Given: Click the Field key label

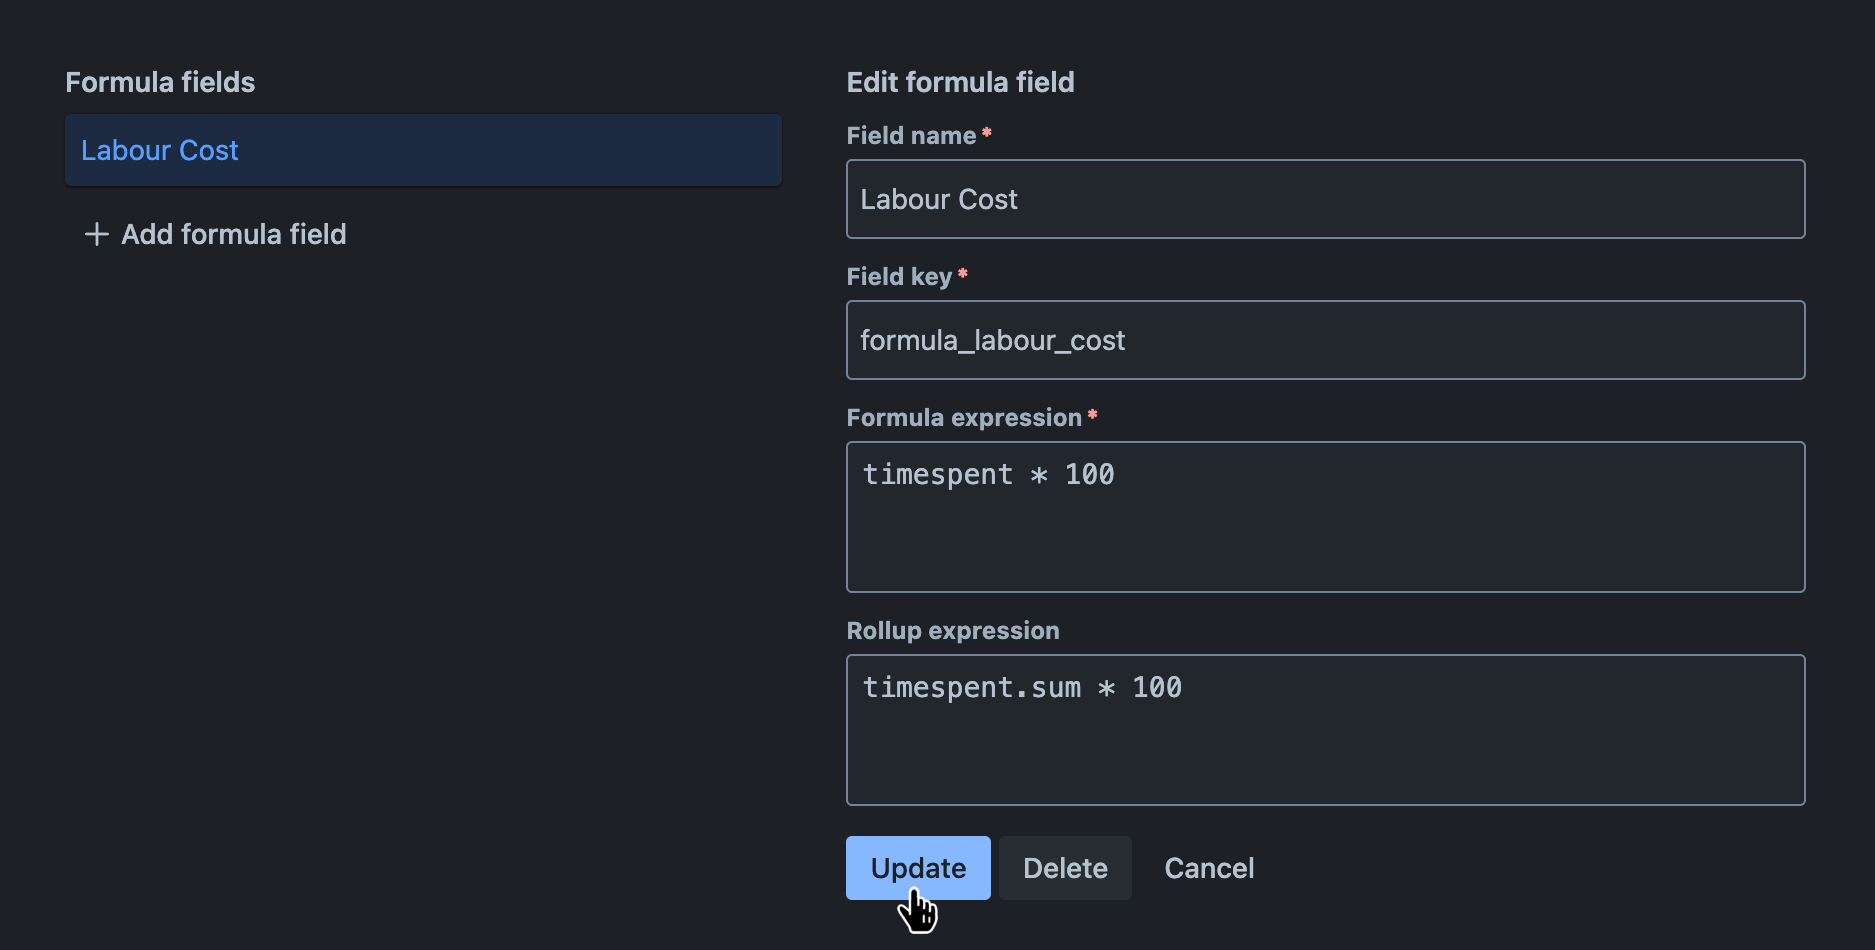Looking at the screenshot, I should (901, 276).
